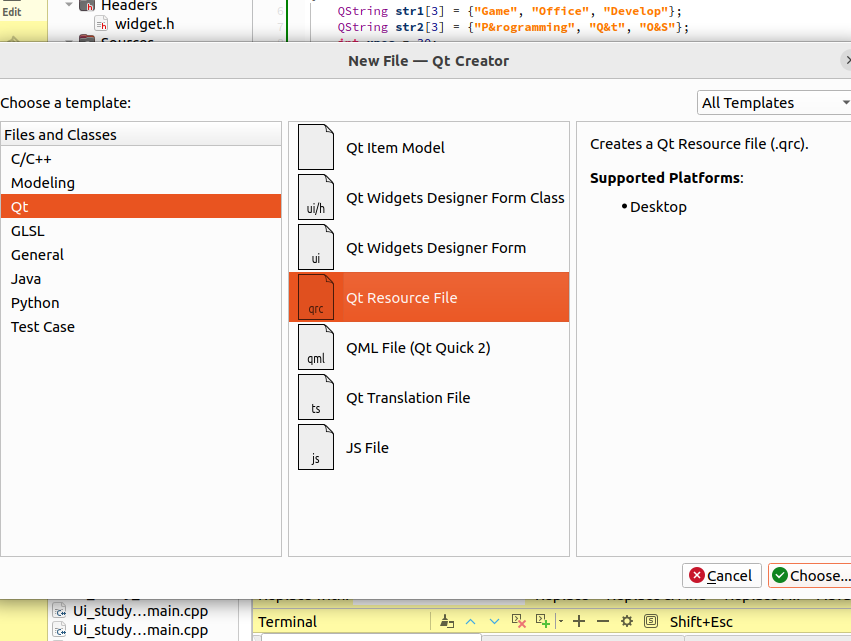Click the str2 code line in editor

pos(513,27)
